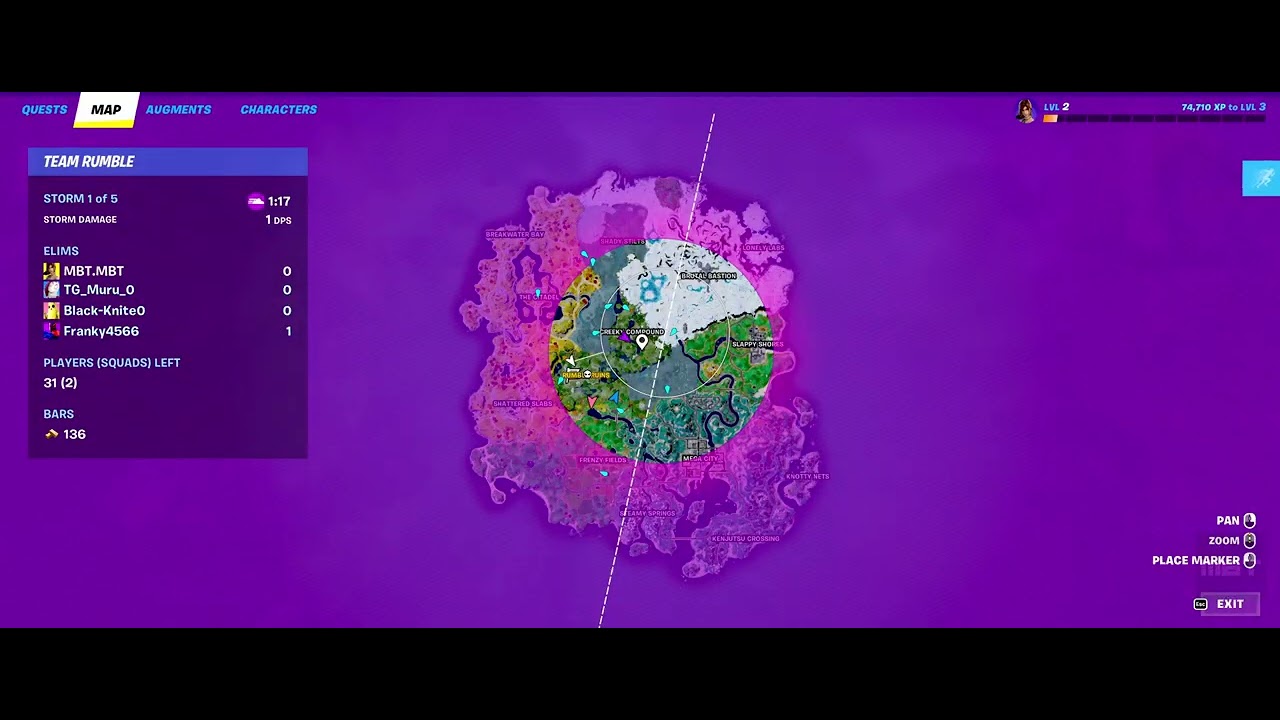
Task: Click the Steamy Springs map label
Action: [x=647, y=513]
